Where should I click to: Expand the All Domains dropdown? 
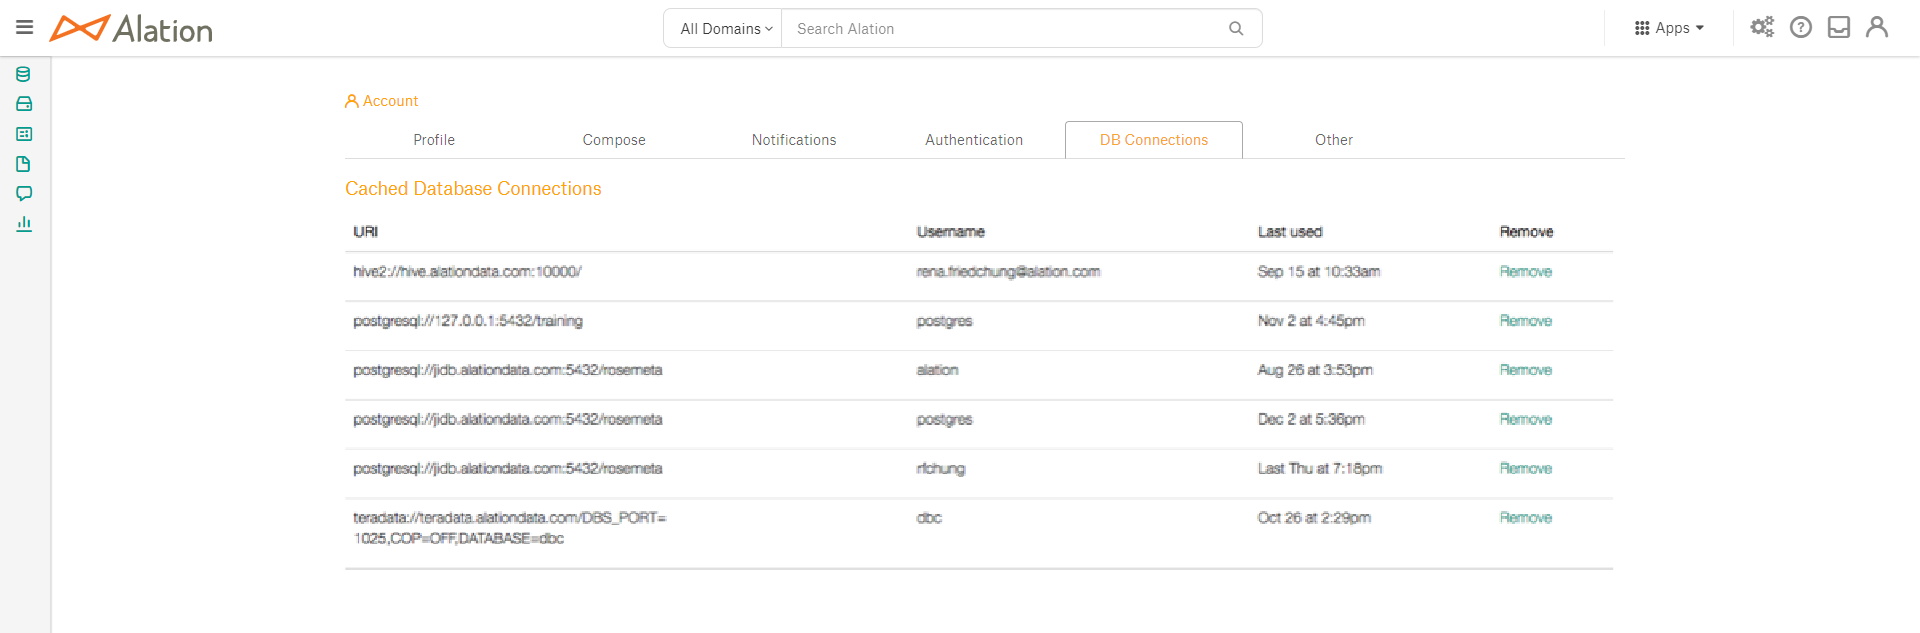click(x=726, y=29)
